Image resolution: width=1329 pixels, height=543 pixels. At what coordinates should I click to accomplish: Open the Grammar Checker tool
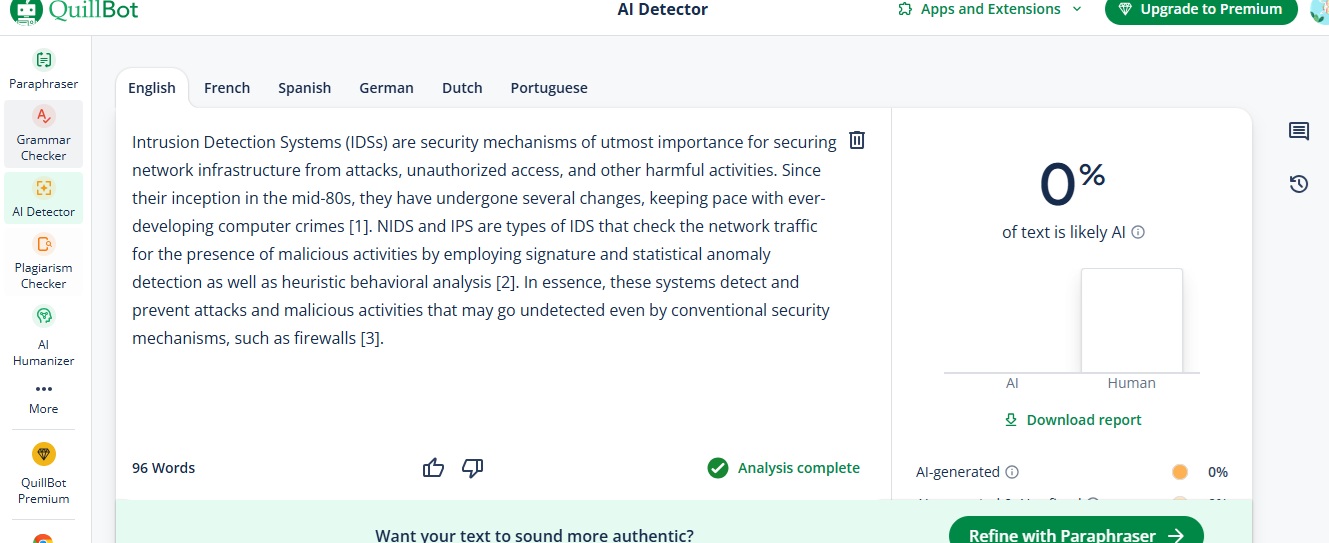[x=43, y=134]
